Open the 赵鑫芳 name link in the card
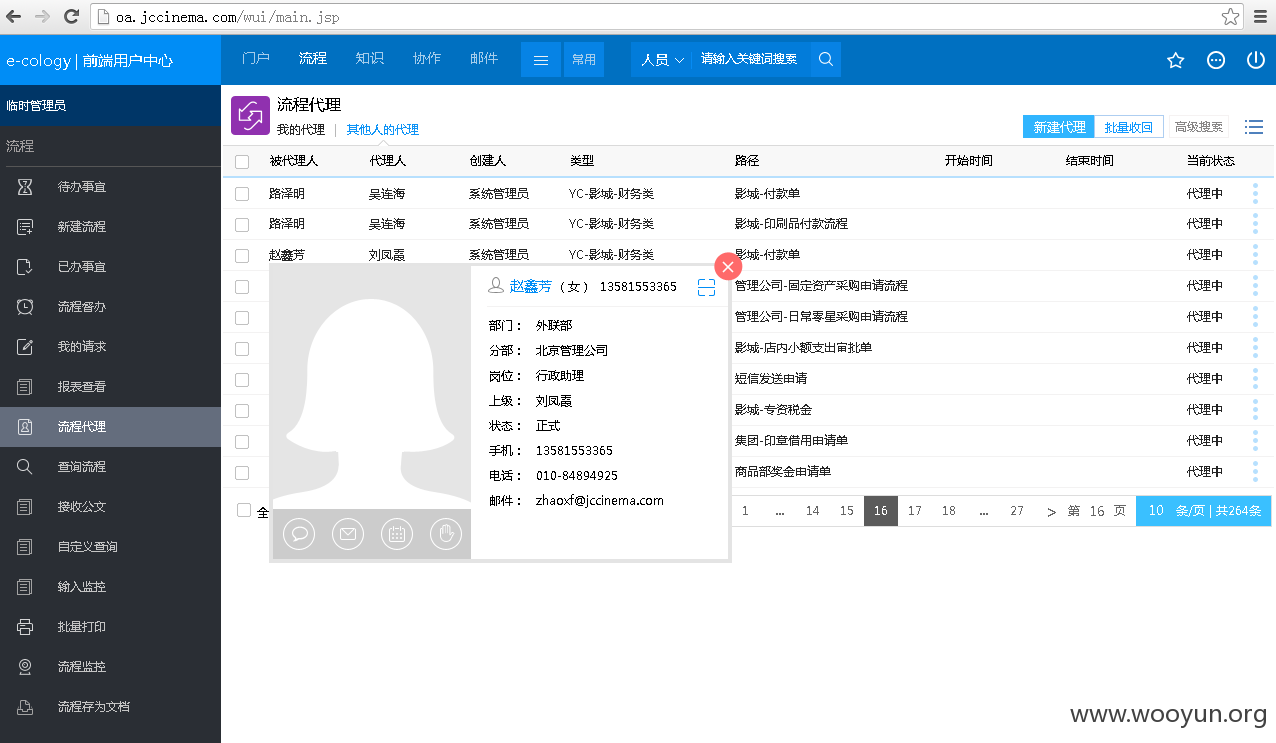The width and height of the screenshot is (1276, 743). click(x=530, y=286)
